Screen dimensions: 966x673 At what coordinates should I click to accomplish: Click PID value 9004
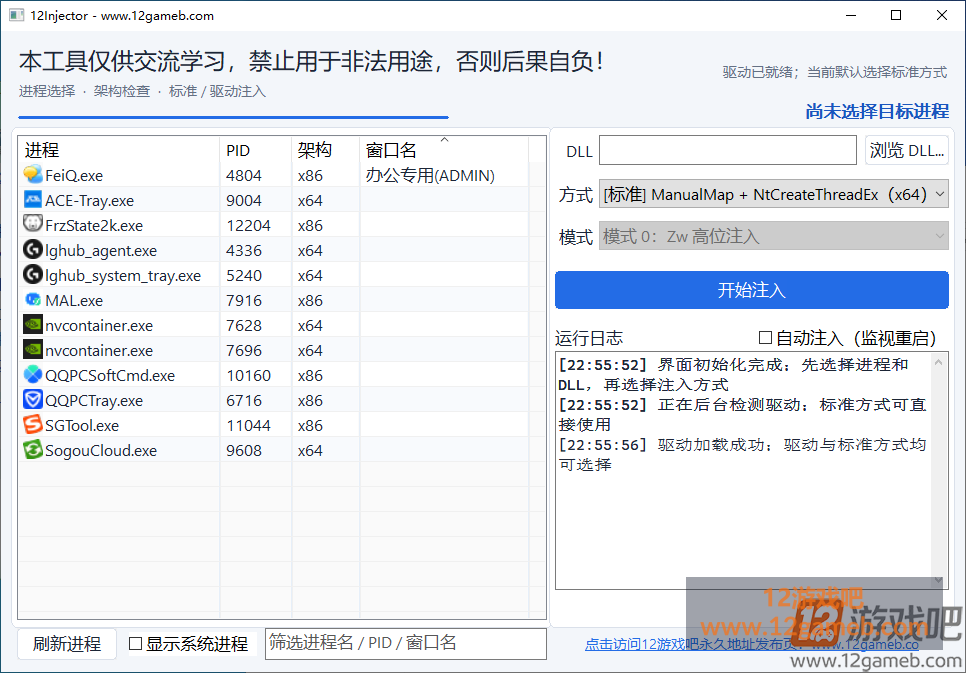point(244,200)
